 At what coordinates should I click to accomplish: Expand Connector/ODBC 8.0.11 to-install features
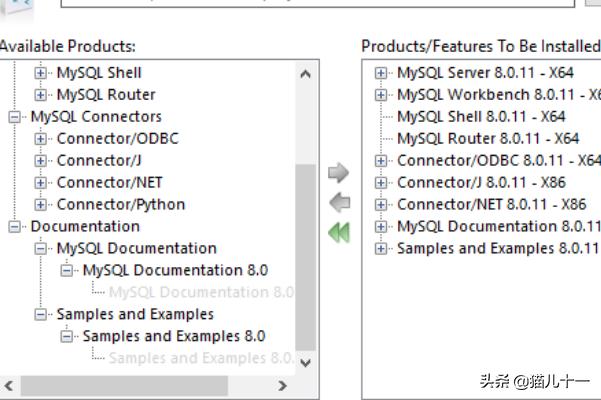point(381,161)
